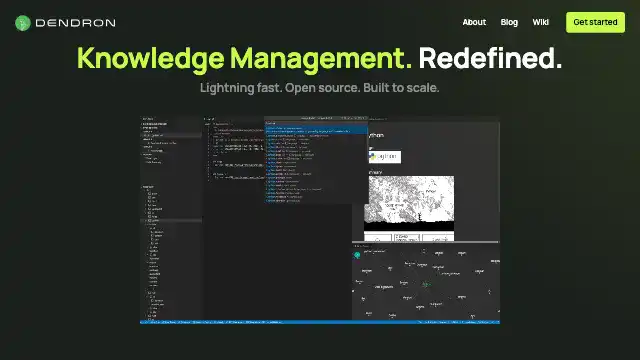
Task: Open the Blog page
Action: point(509,22)
